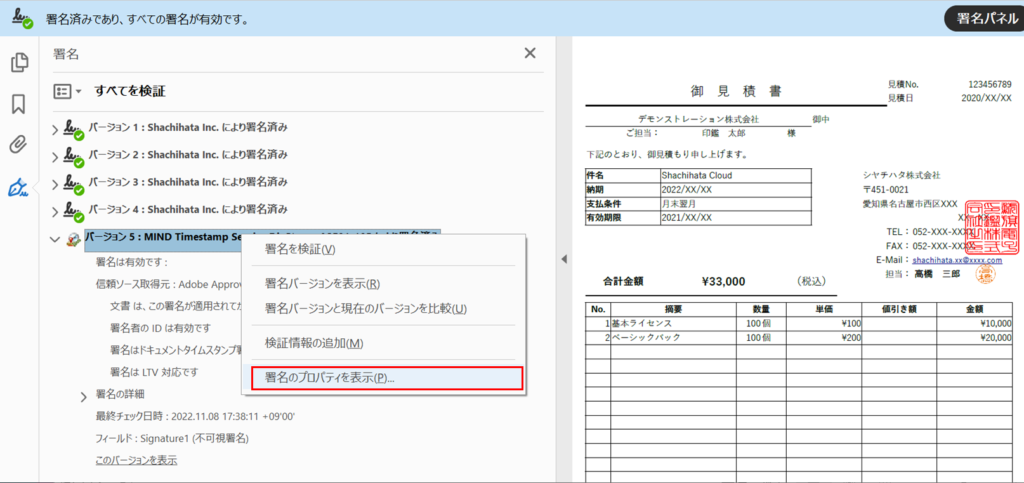The width and height of the screenshot is (1024, 483).
Task: Click the 金額 column header
Action: pos(974,309)
